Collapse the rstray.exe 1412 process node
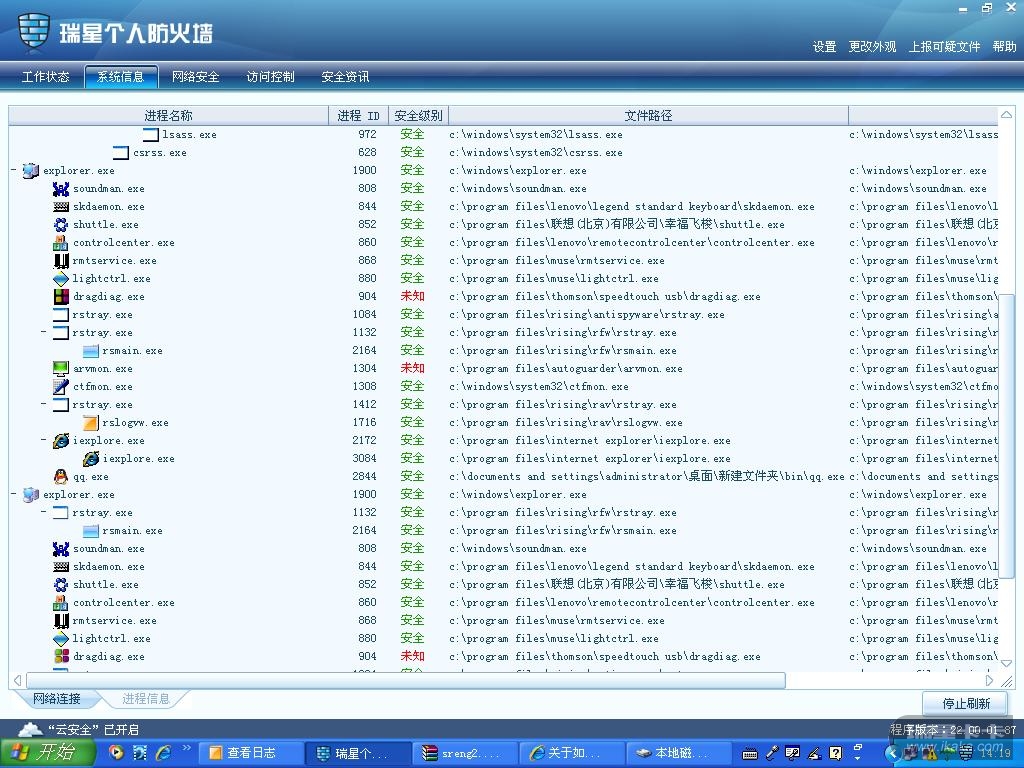This screenshot has height=768, width=1024. pyautogui.click(x=44, y=405)
